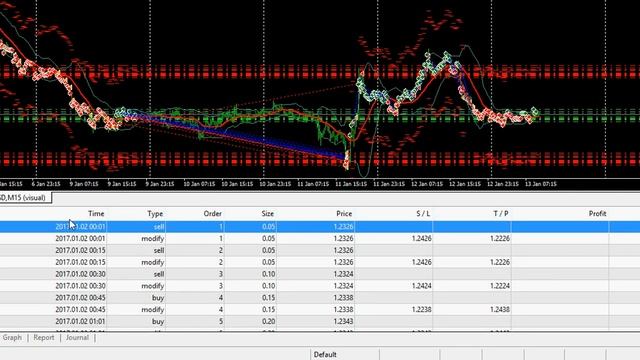Click the 13 Jan 07:15 time axis label
This screenshot has width=640, height=360.
(x=540, y=184)
